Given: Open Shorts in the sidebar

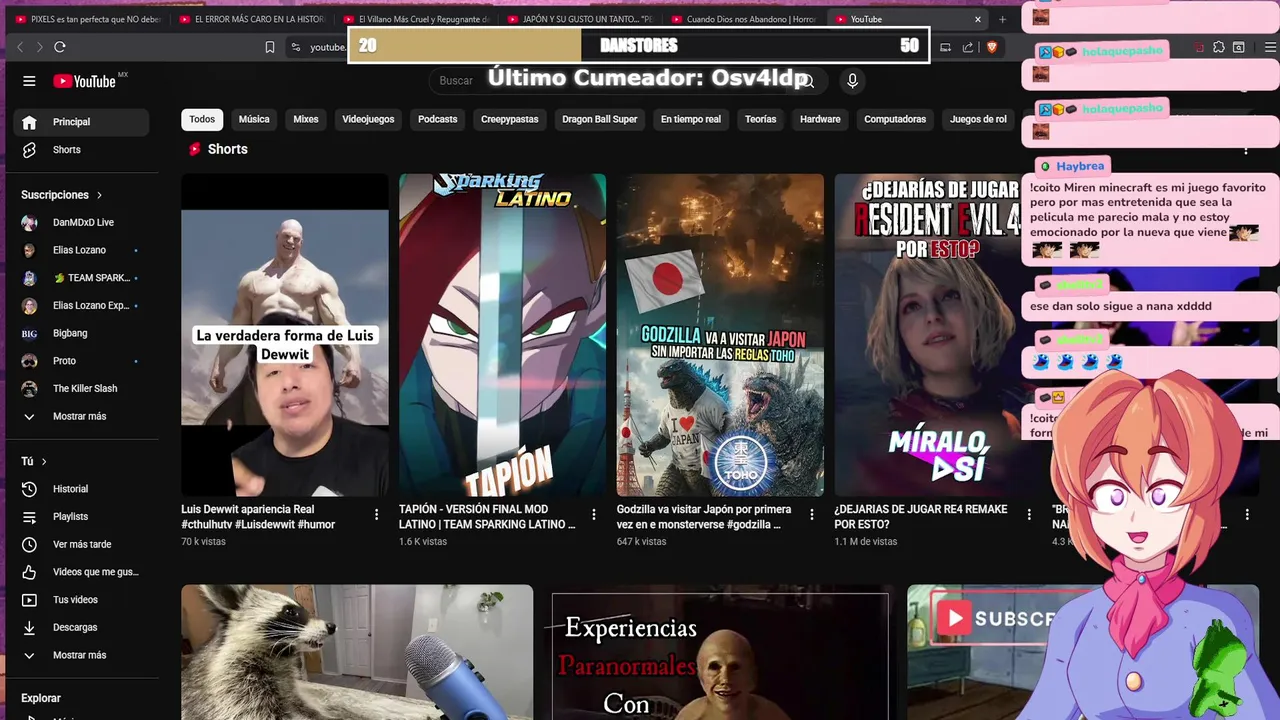Looking at the screenshot, I should pos(82,150).
